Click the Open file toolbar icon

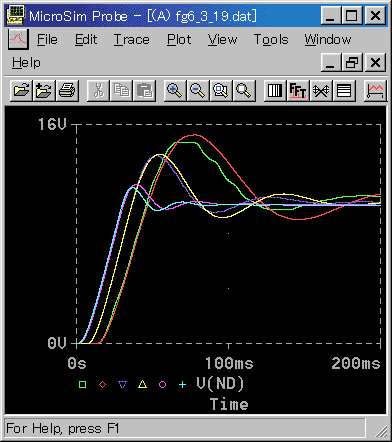(21, 91)
